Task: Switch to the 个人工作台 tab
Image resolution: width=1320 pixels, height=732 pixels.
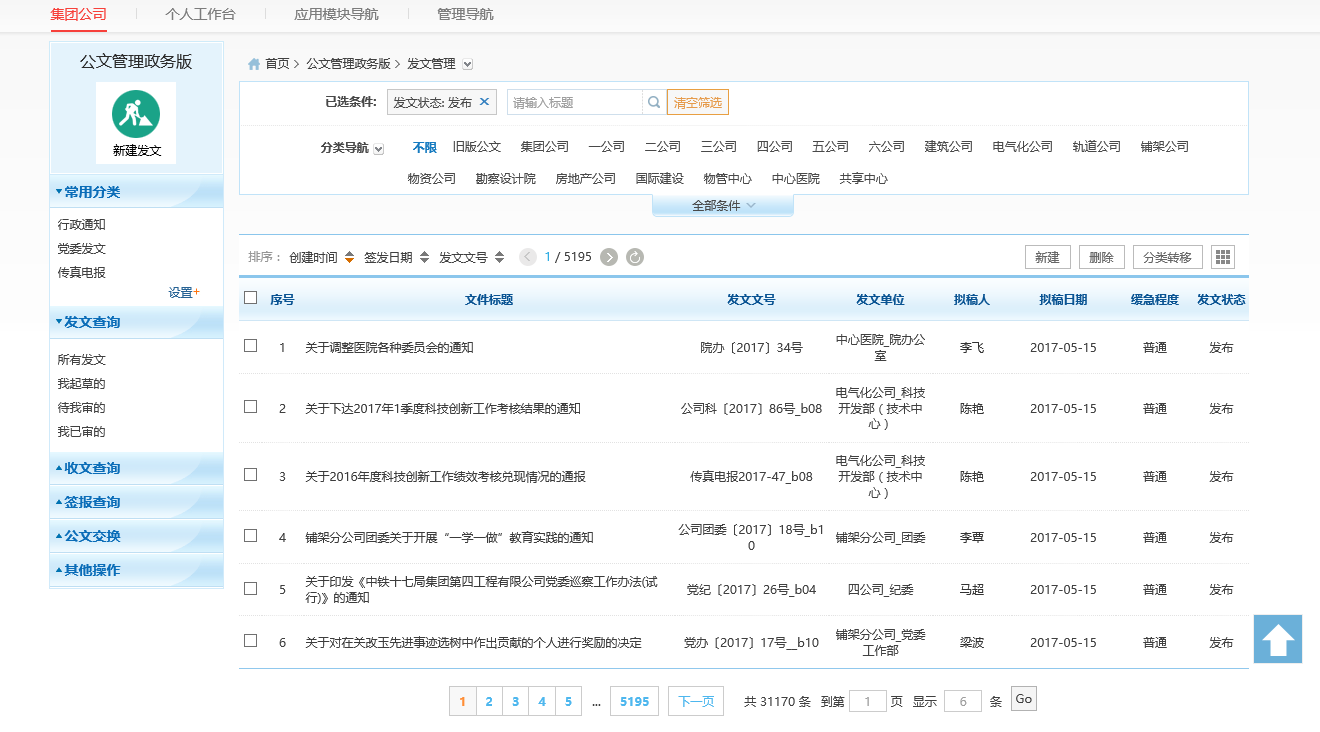Action: [x=200, y=14]
